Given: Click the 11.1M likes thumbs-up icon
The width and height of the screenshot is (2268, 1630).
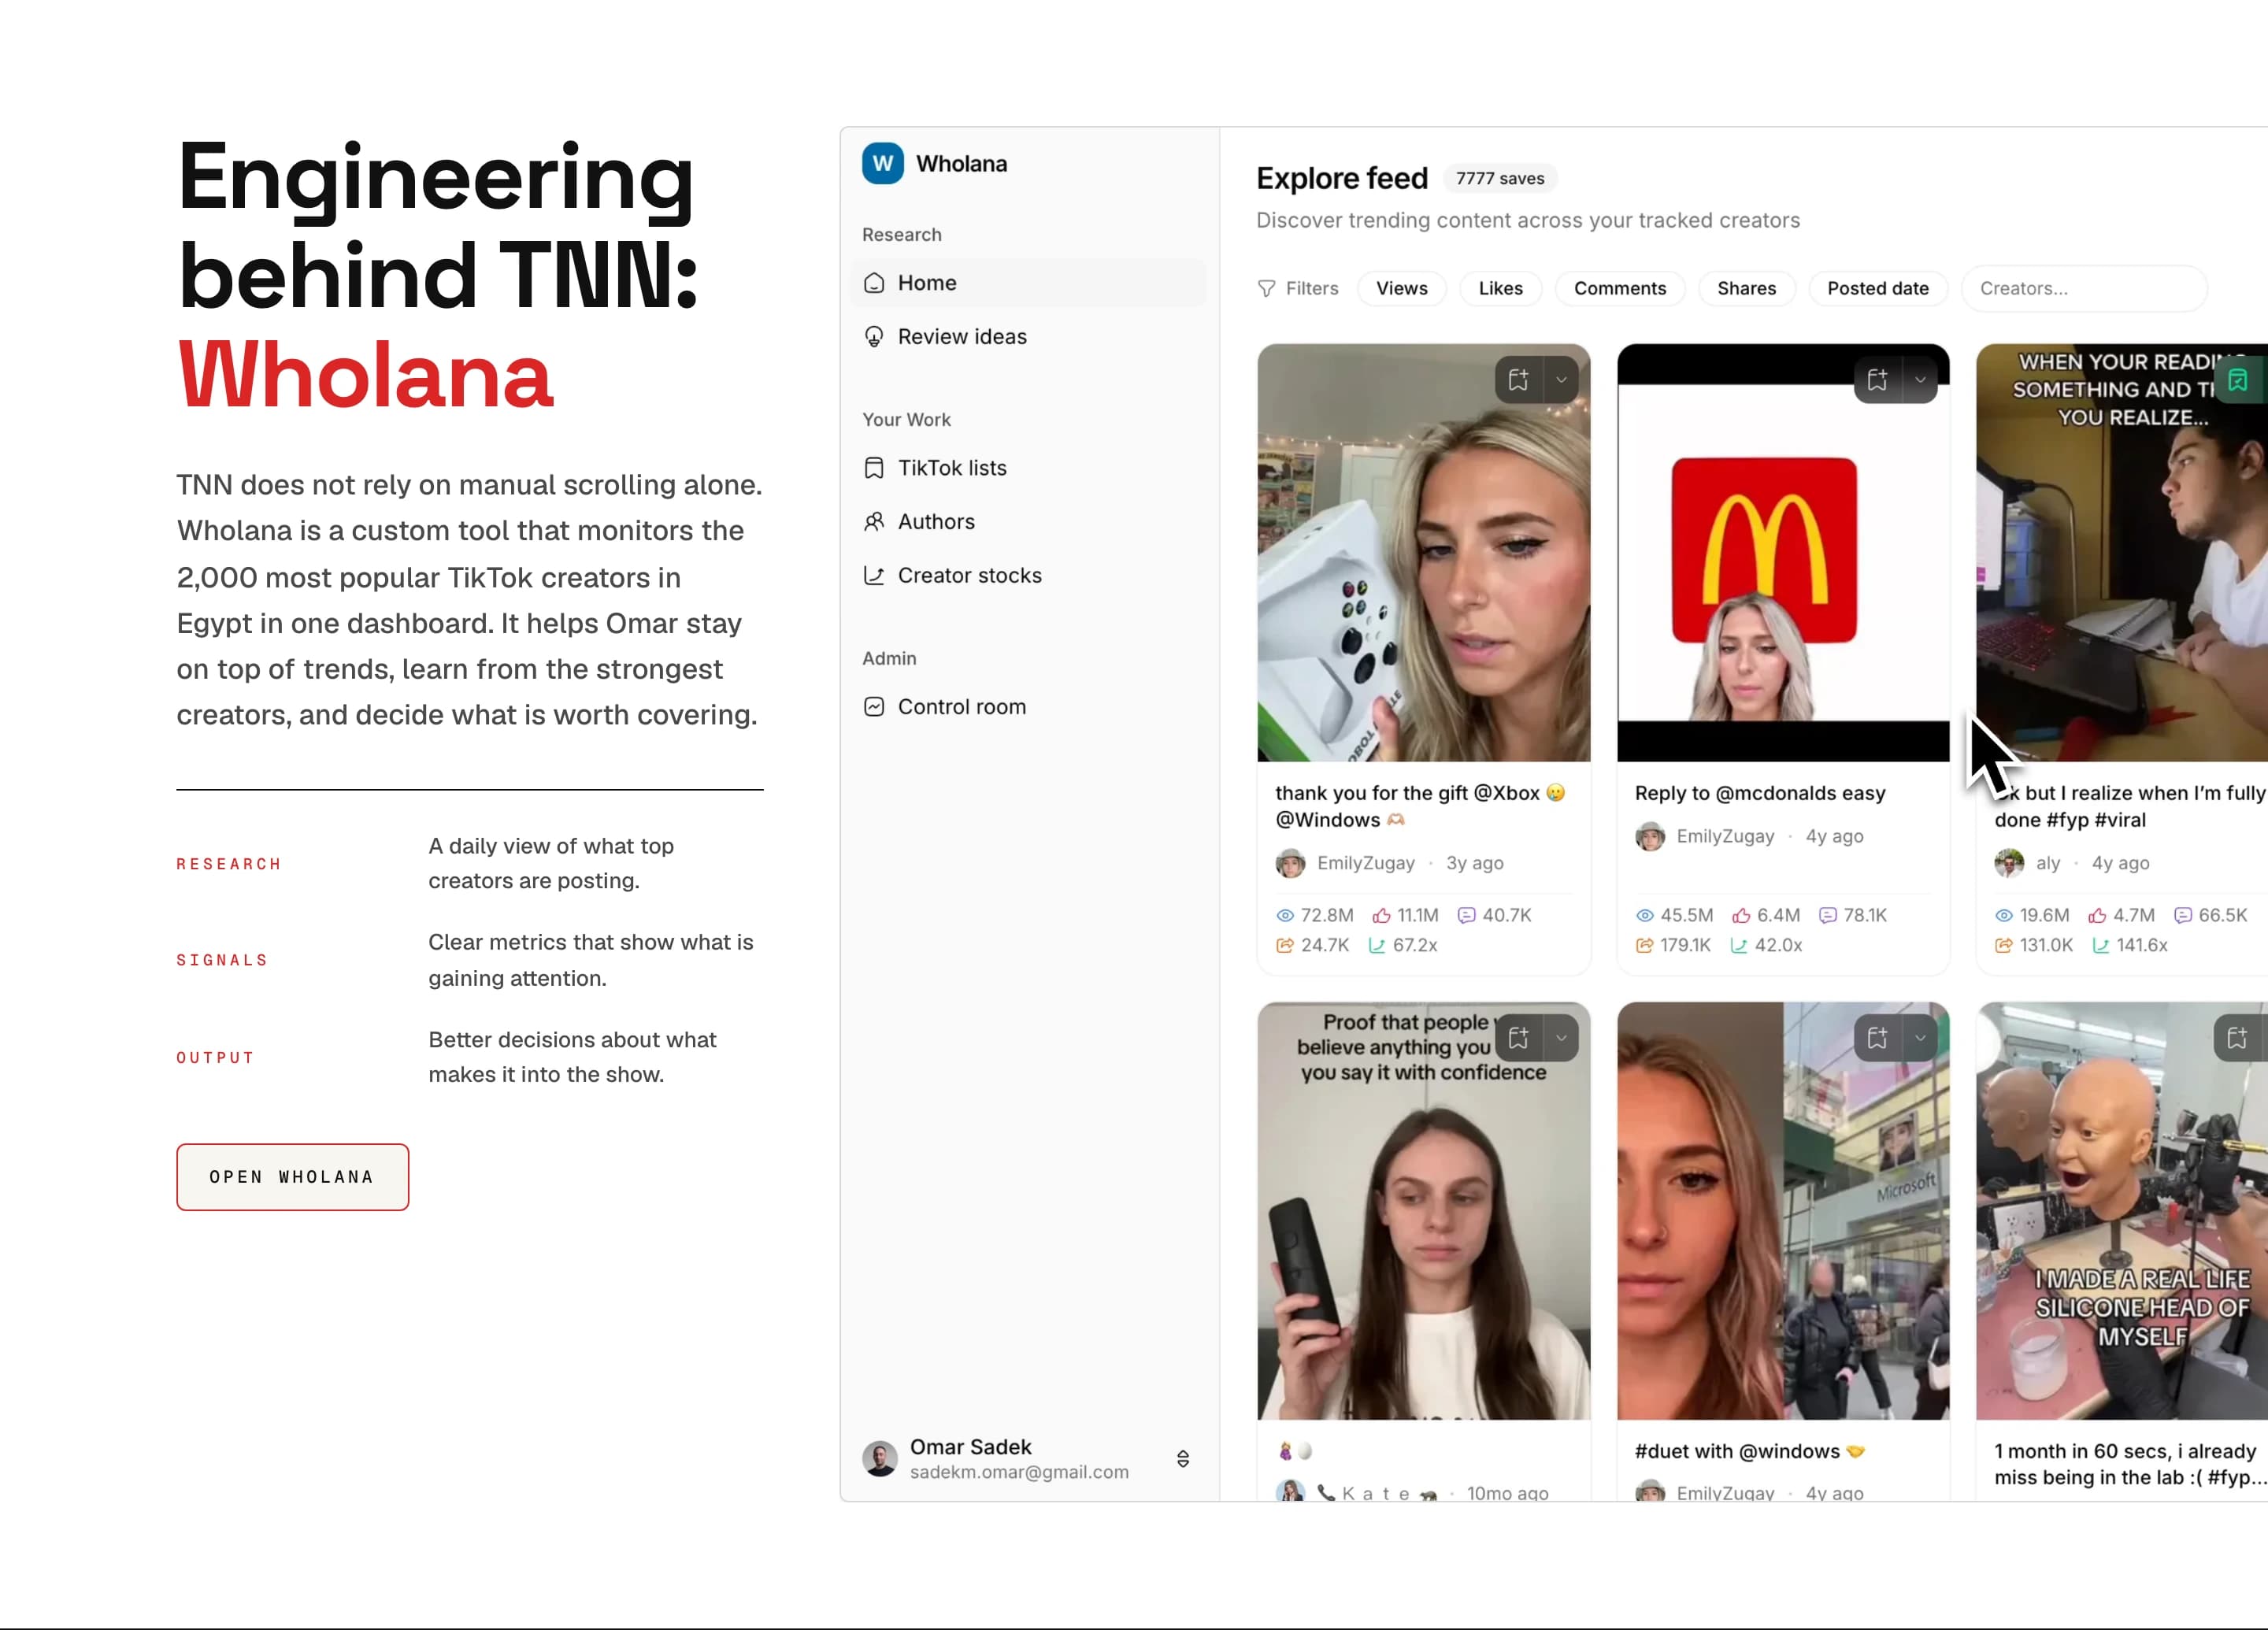Looking at the screenshot, I should [1381, 915].
